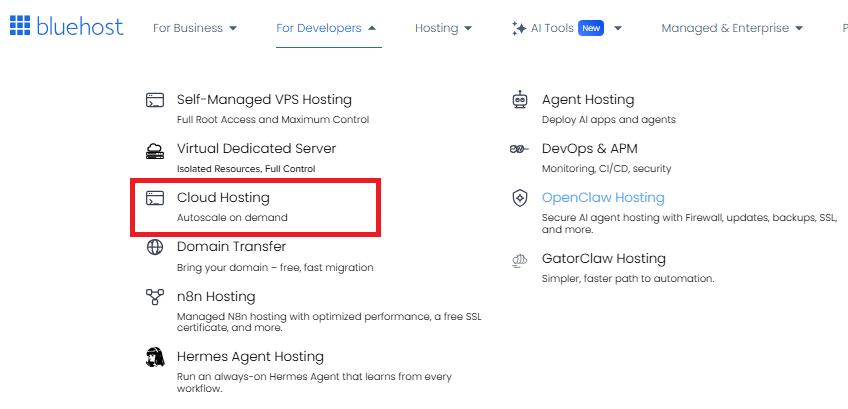Open the OpenClaw Hosting link

coord(603,197)
